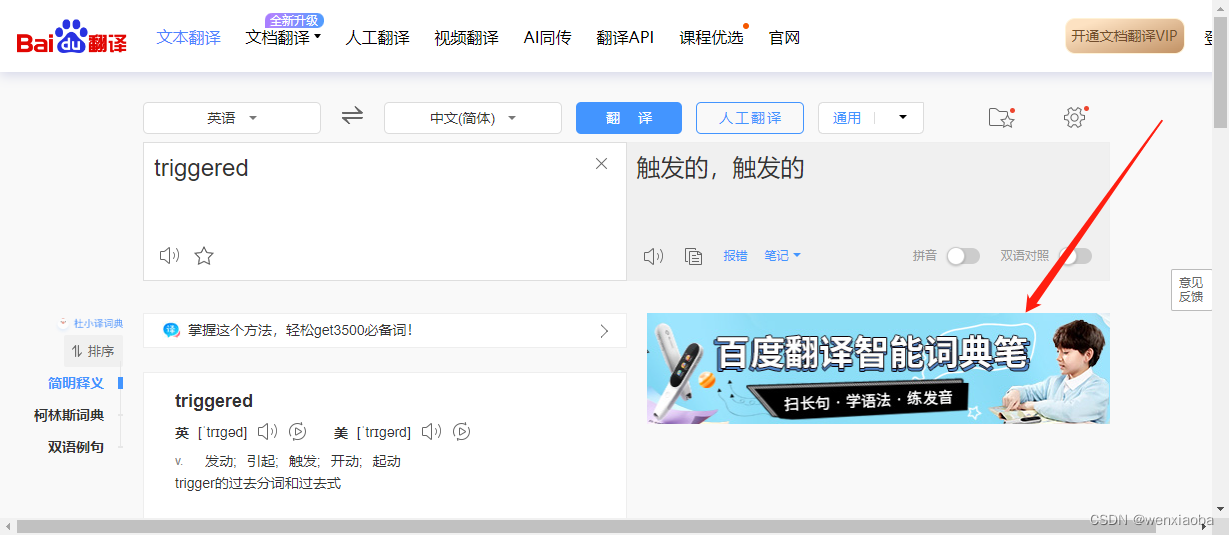
Task: Click American pronunciation follow-read circle icon
Action: click(461, 432)
